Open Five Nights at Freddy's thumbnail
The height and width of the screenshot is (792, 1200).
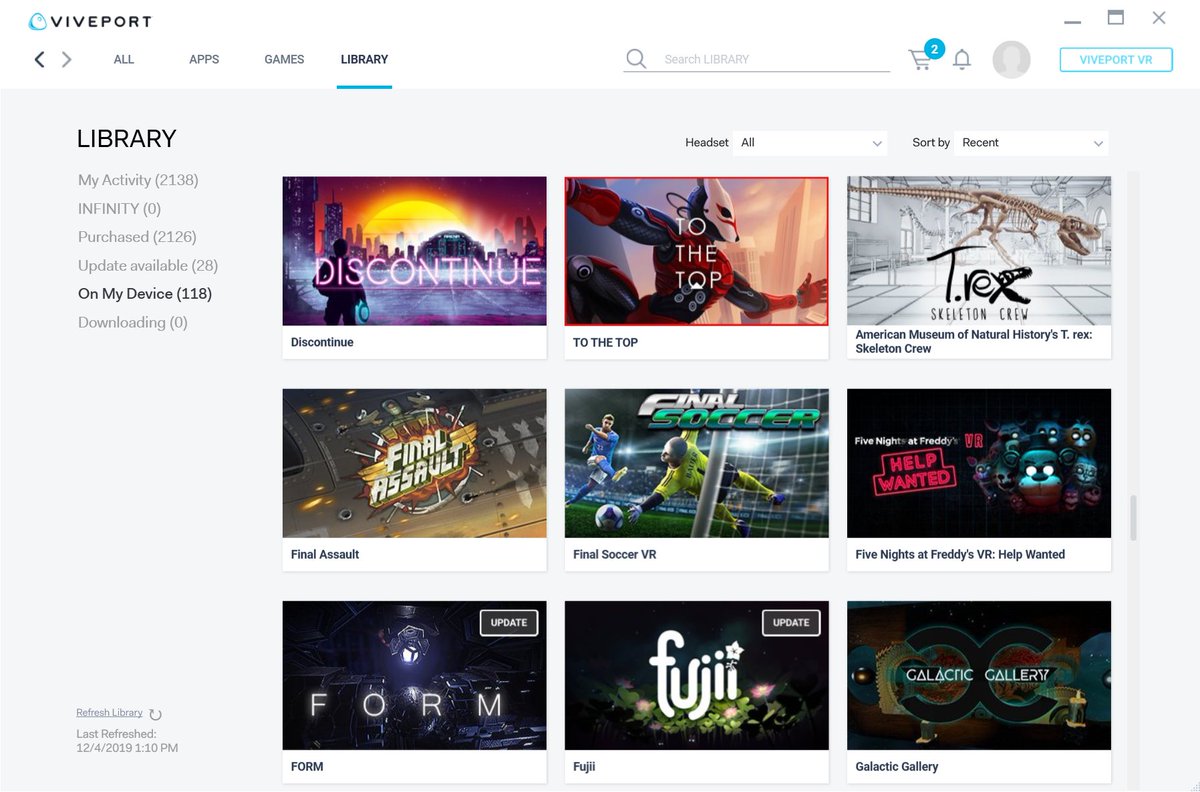click(979, 463)
